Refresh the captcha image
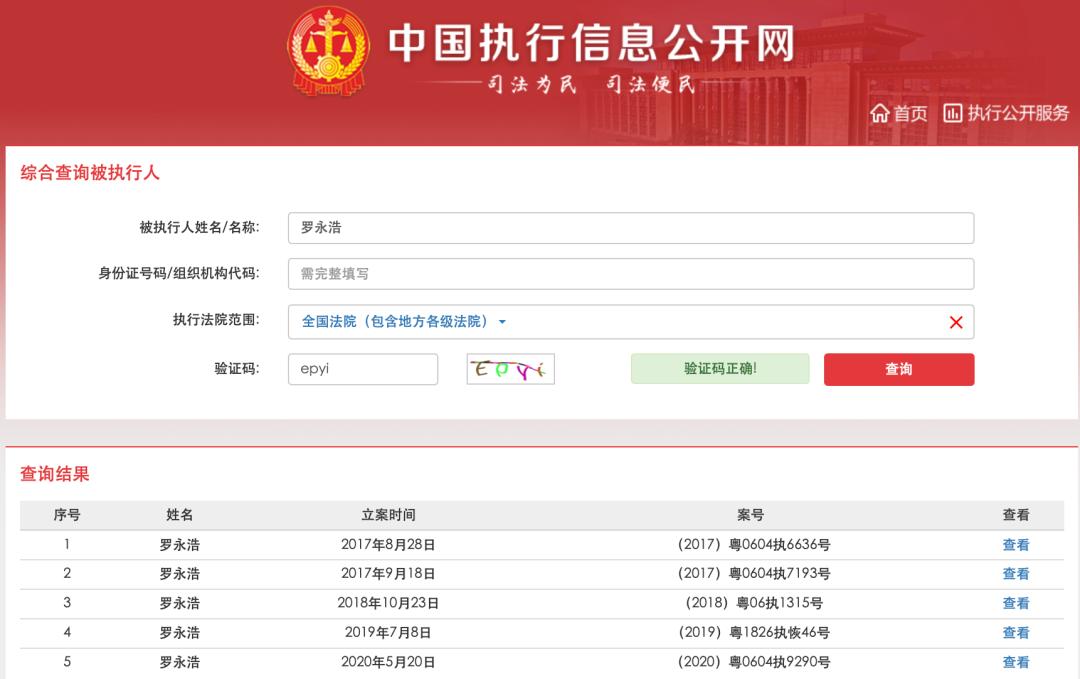Viewport: 1080px width, 679px height. [510, 369]
